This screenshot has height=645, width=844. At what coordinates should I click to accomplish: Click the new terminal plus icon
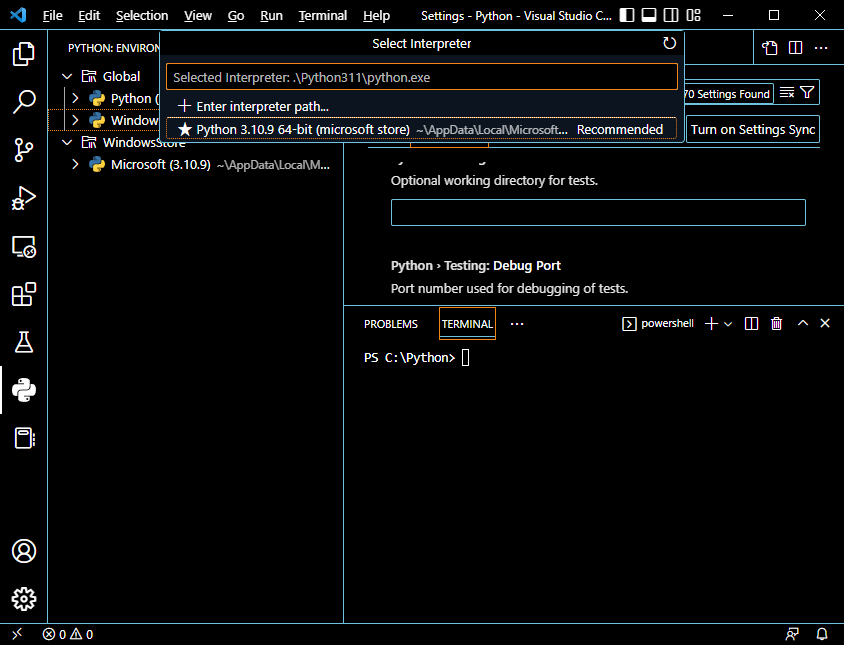pyautogui.click(x=711, y=324)
